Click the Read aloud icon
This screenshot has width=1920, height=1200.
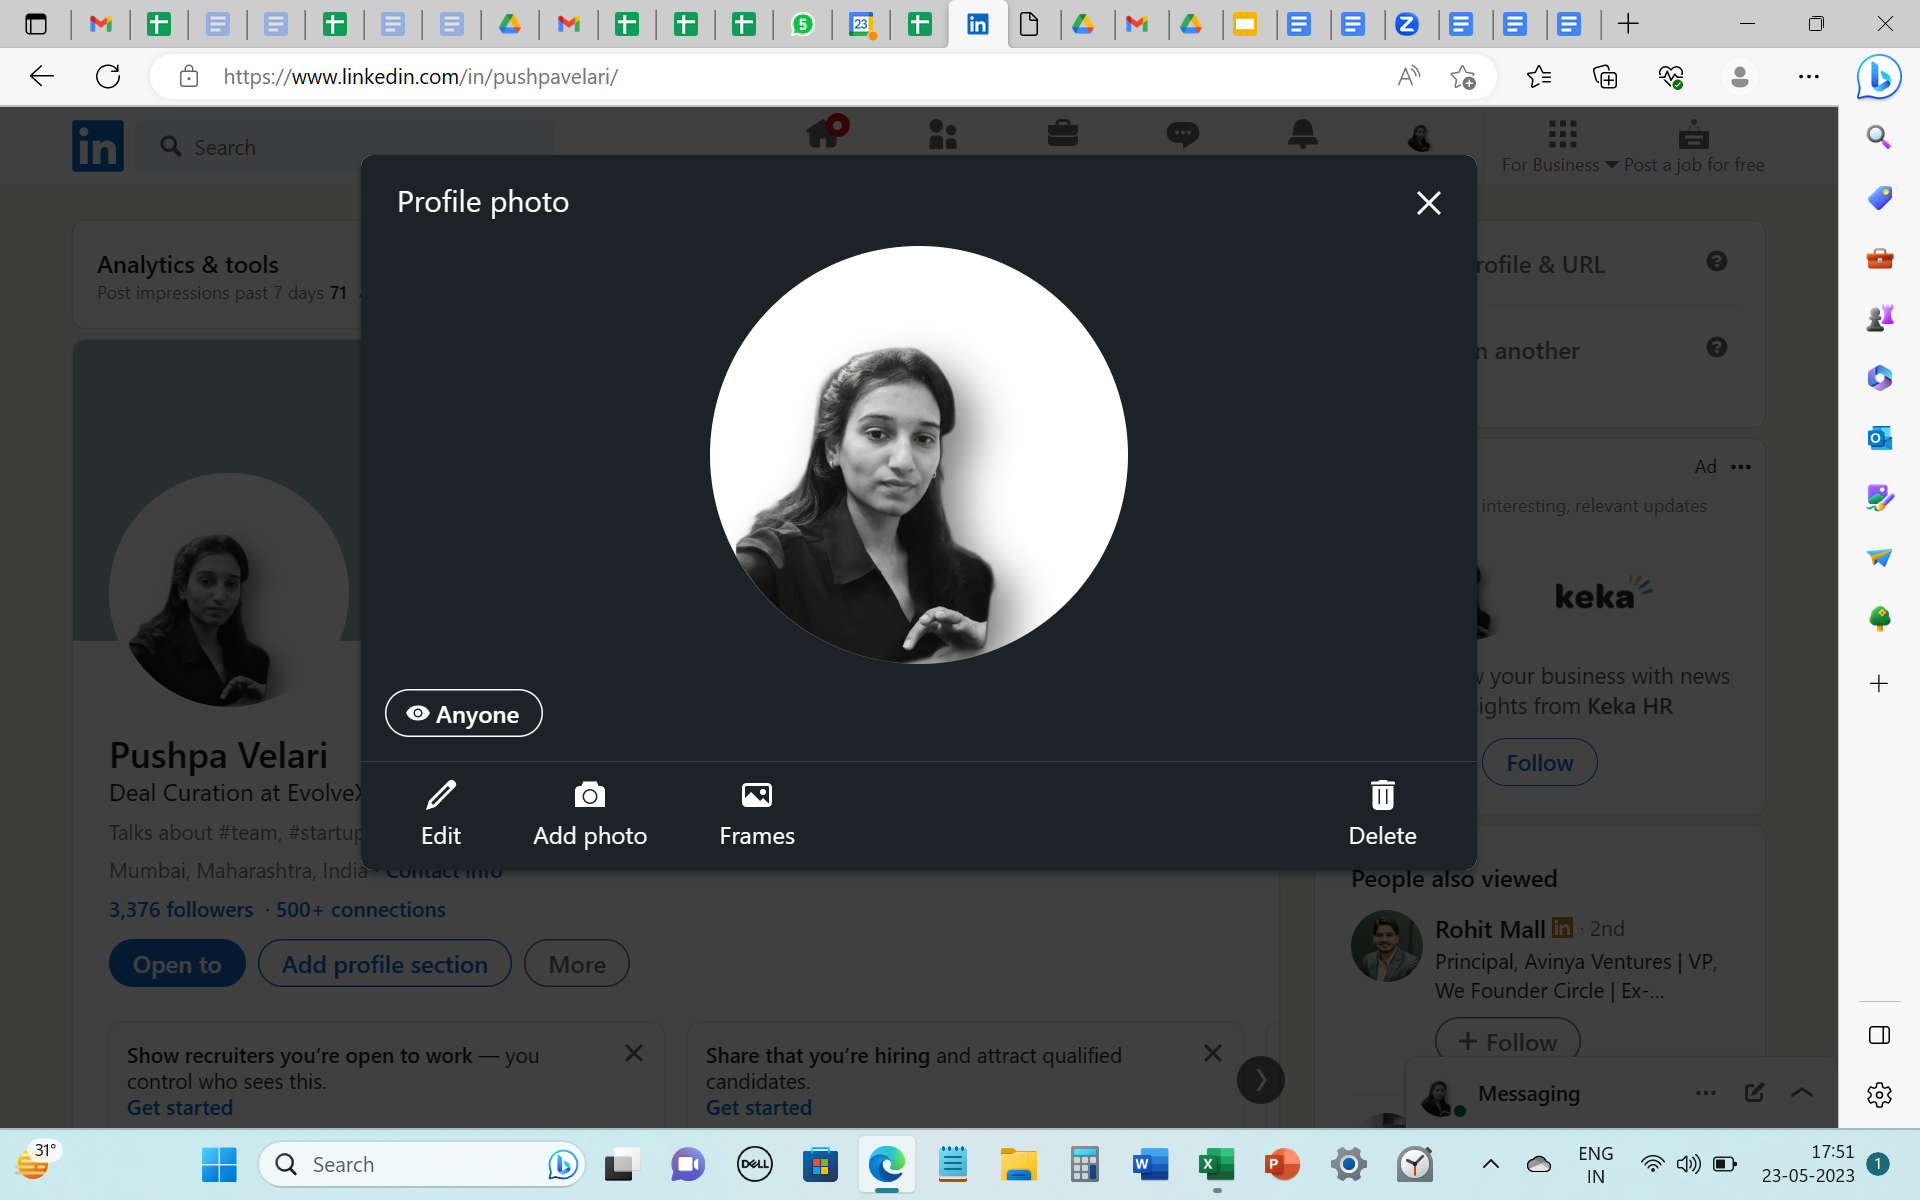[1408, 77]
